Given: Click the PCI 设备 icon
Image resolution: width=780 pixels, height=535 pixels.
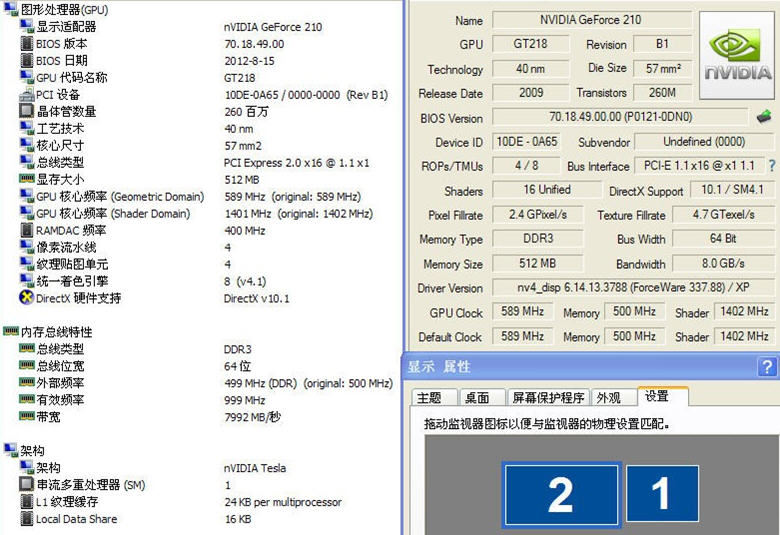Looking at the screenshot, I should 26,94.
